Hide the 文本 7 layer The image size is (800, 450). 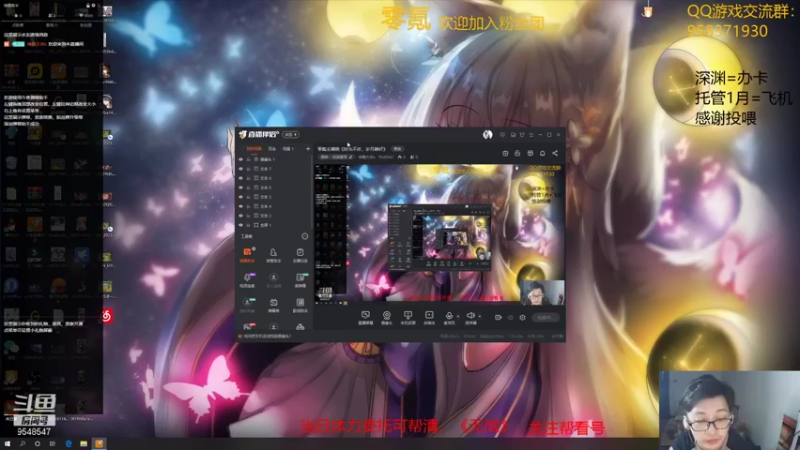pyautogui.click(x=241, y=169)
